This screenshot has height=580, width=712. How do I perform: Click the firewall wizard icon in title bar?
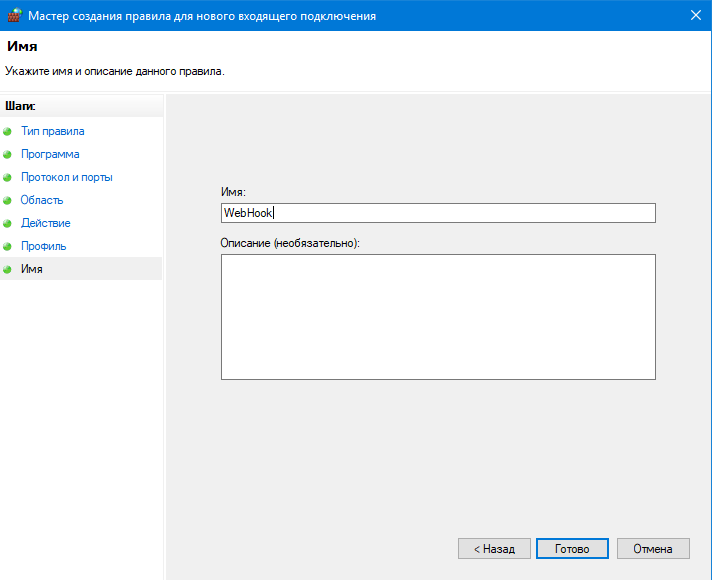[x=14, y=16]
